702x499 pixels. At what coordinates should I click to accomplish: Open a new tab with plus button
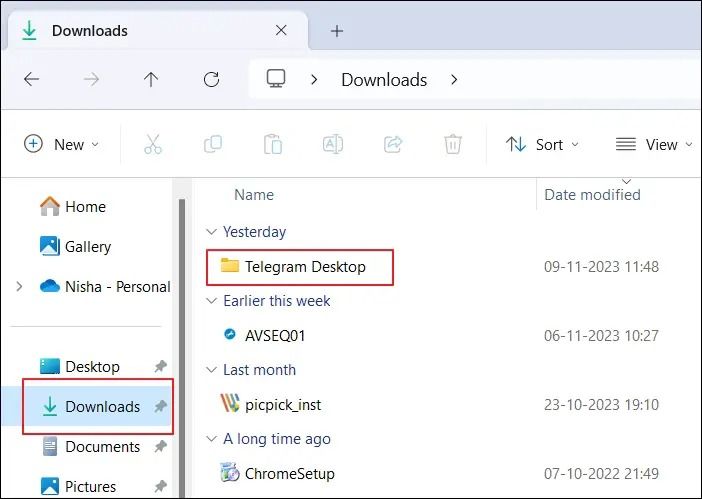coord(337,31)
